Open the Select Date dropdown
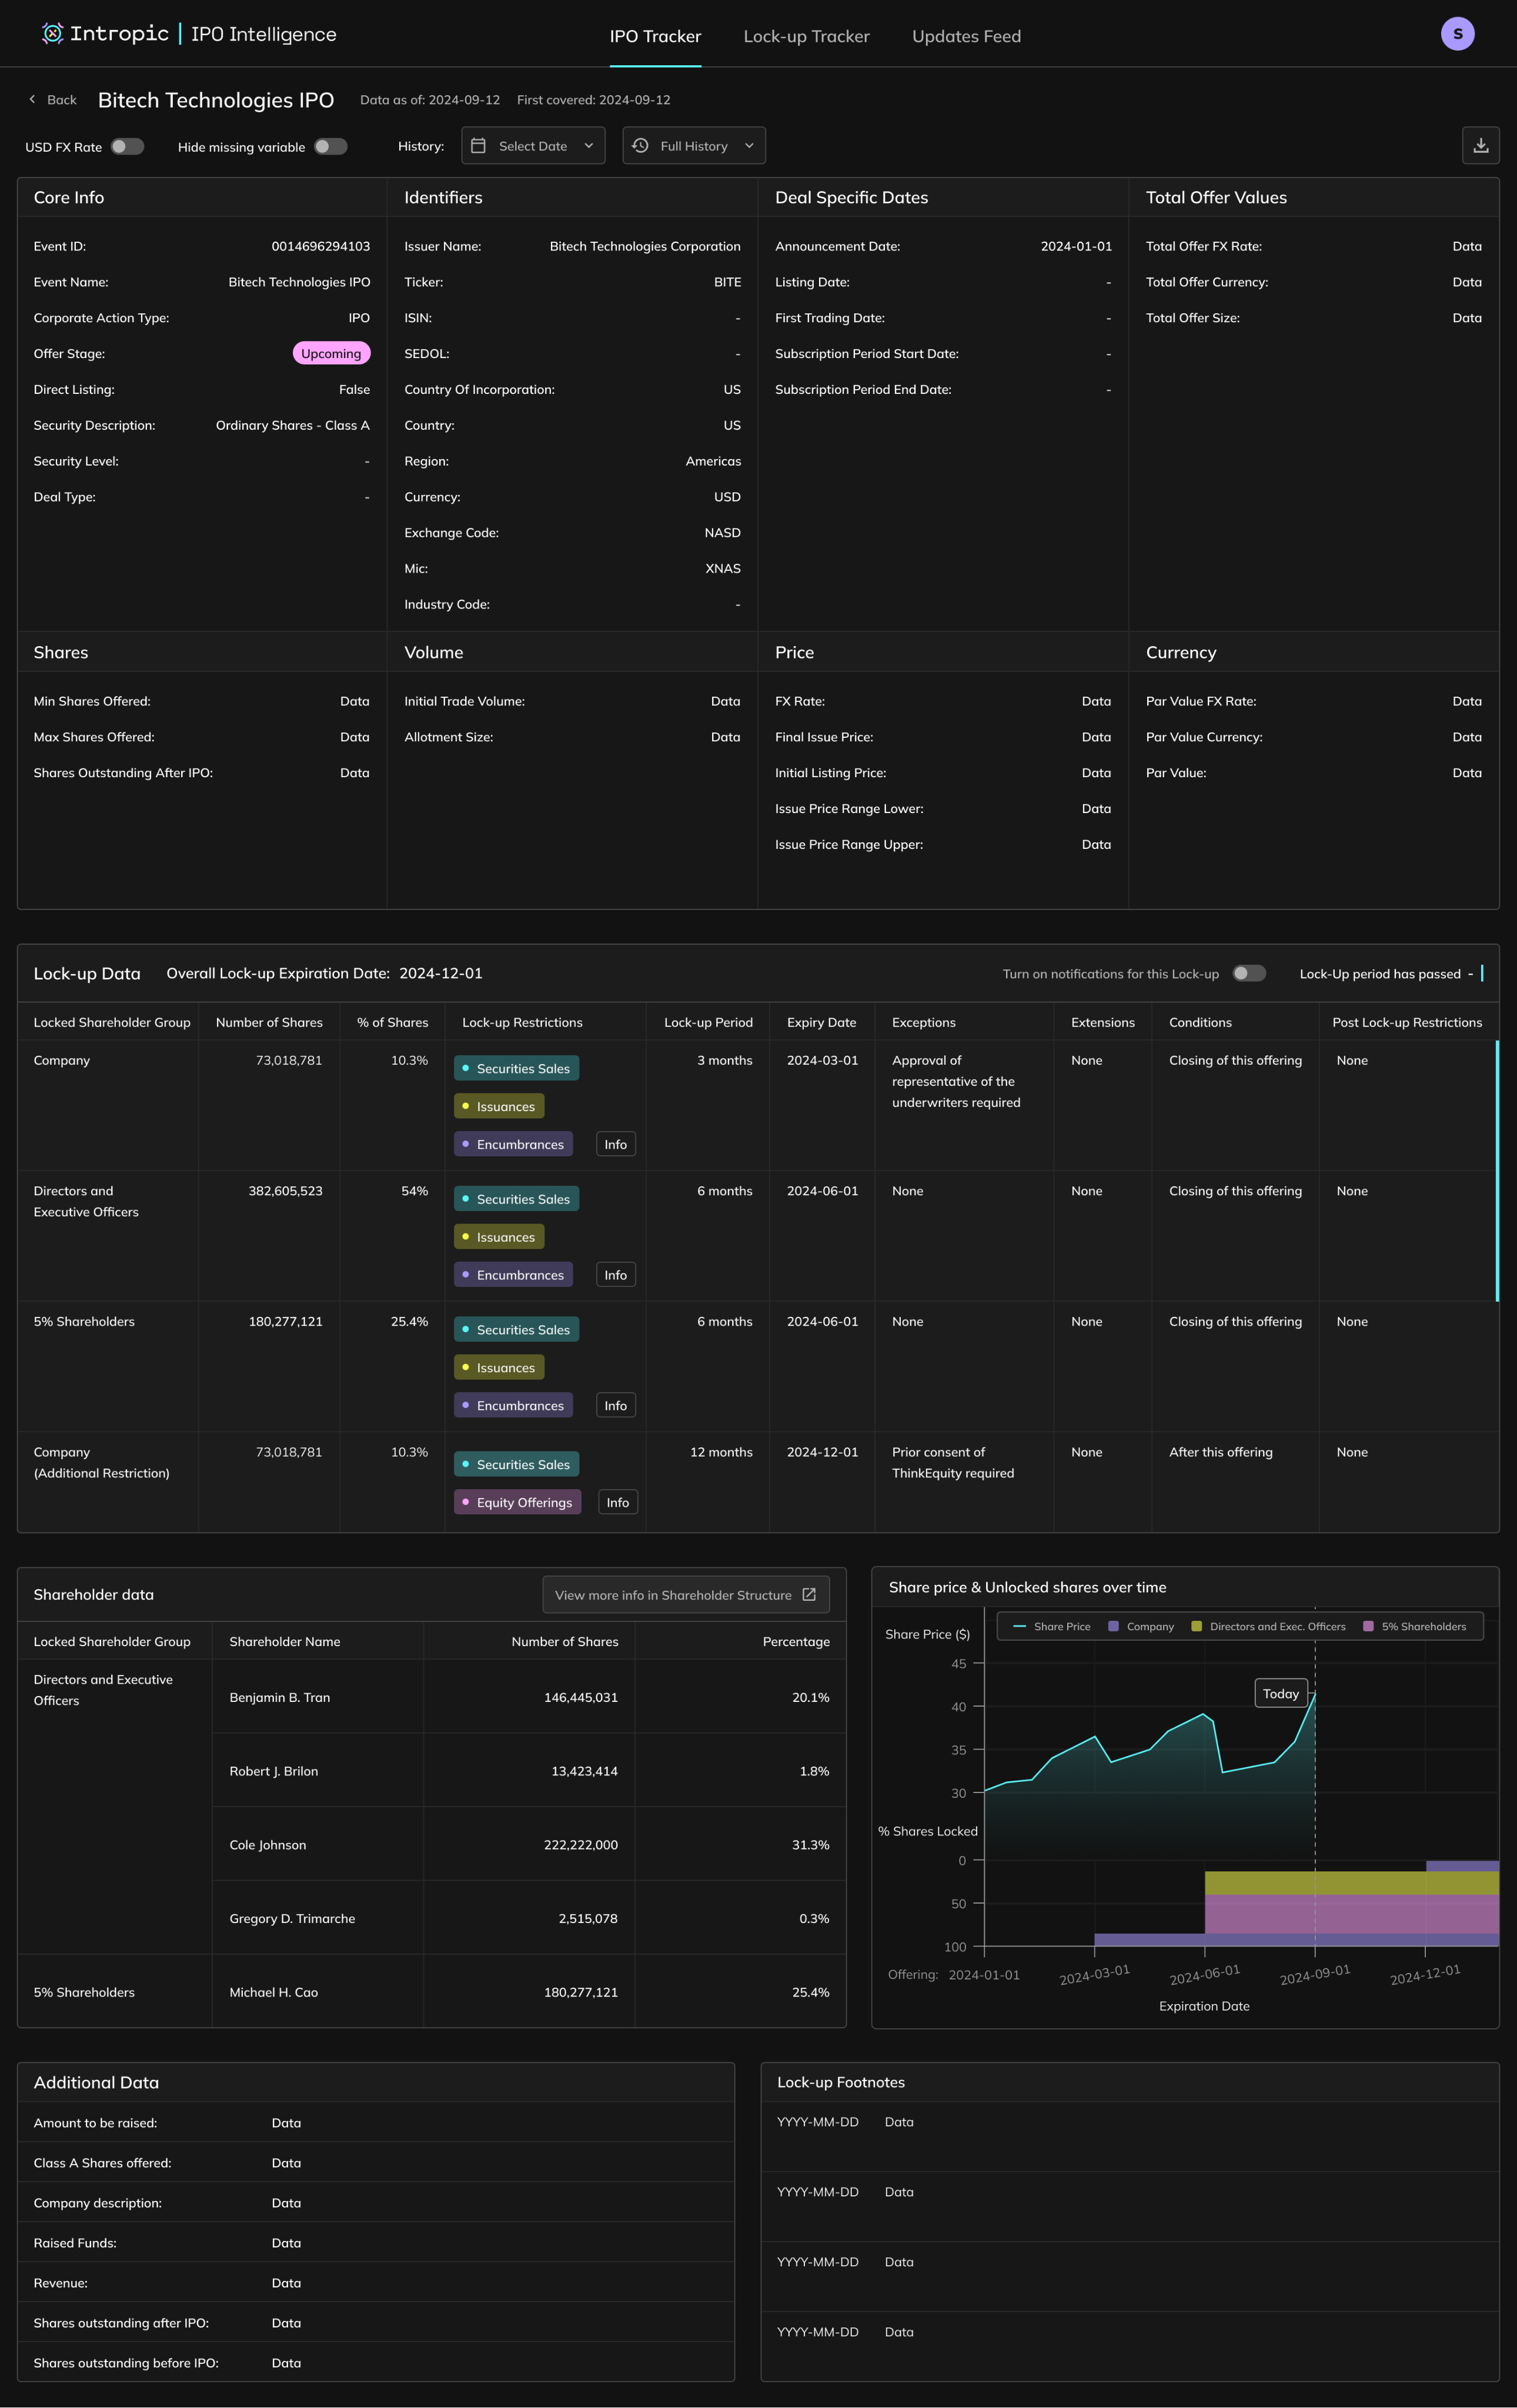1517x2408 pixels. 533,146
